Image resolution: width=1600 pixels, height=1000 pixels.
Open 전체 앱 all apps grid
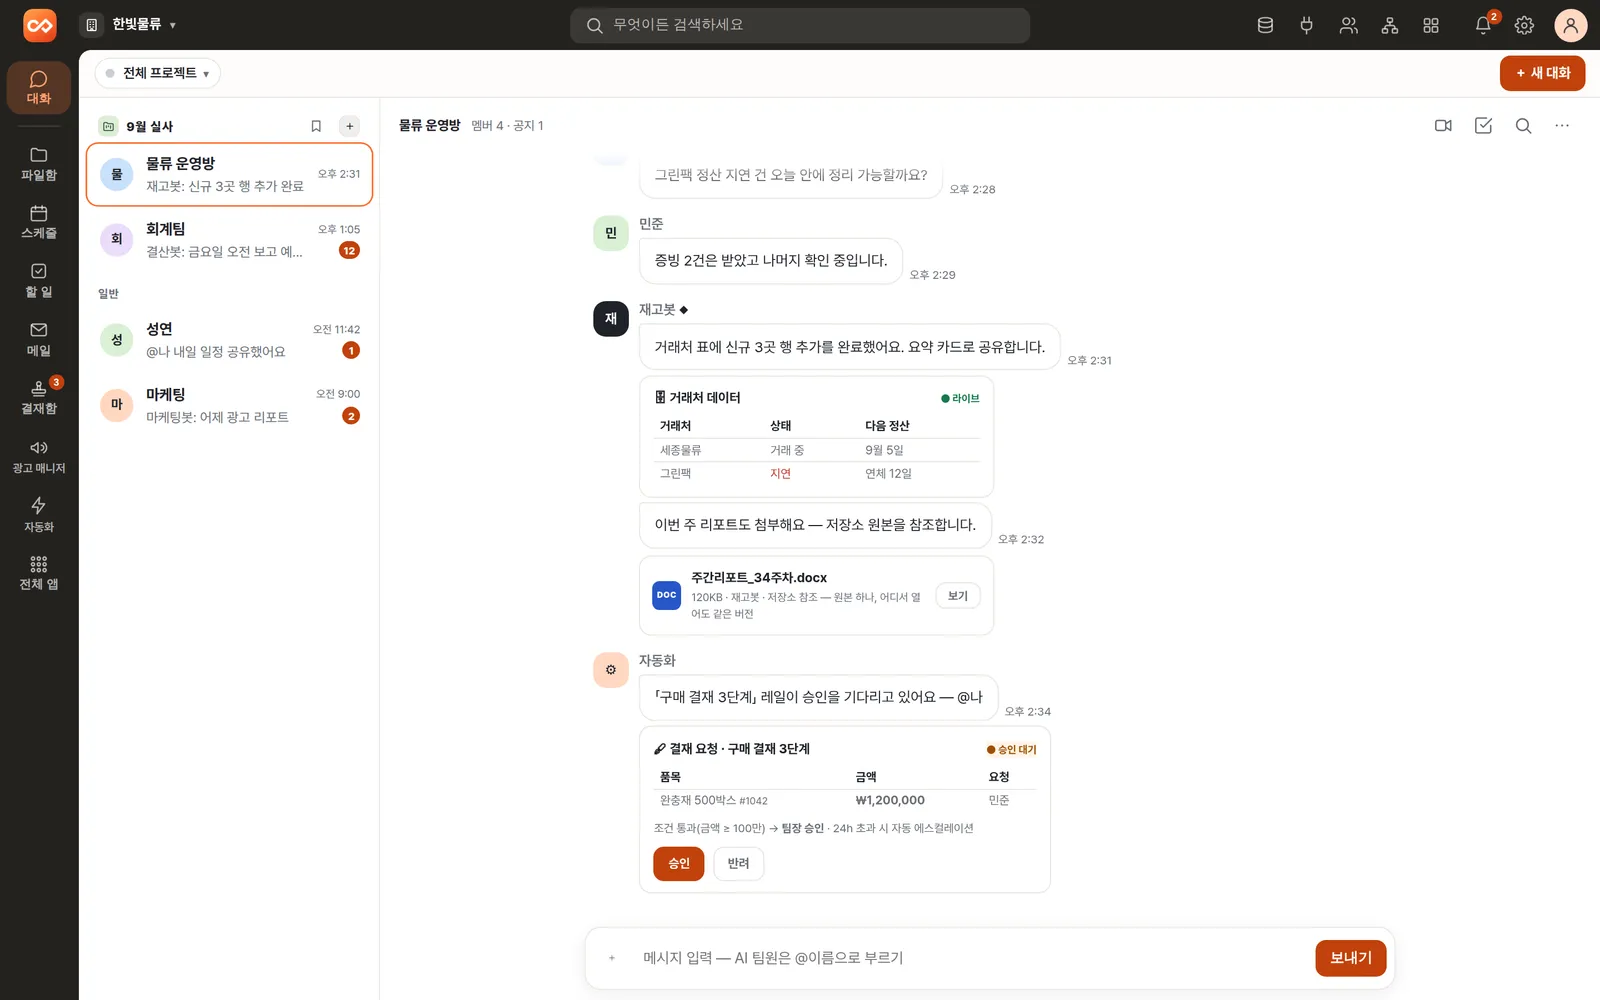(39, 573)
